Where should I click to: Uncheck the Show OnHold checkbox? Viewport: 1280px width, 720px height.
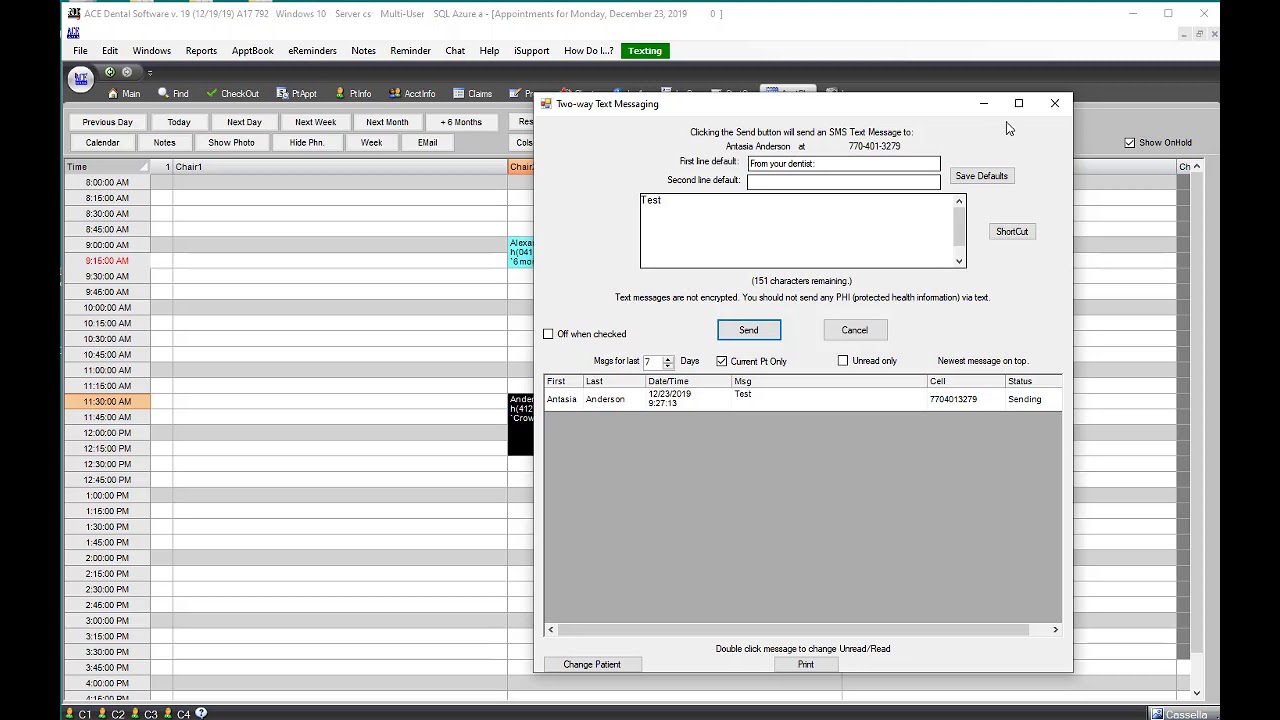(x=1130, y=143)
